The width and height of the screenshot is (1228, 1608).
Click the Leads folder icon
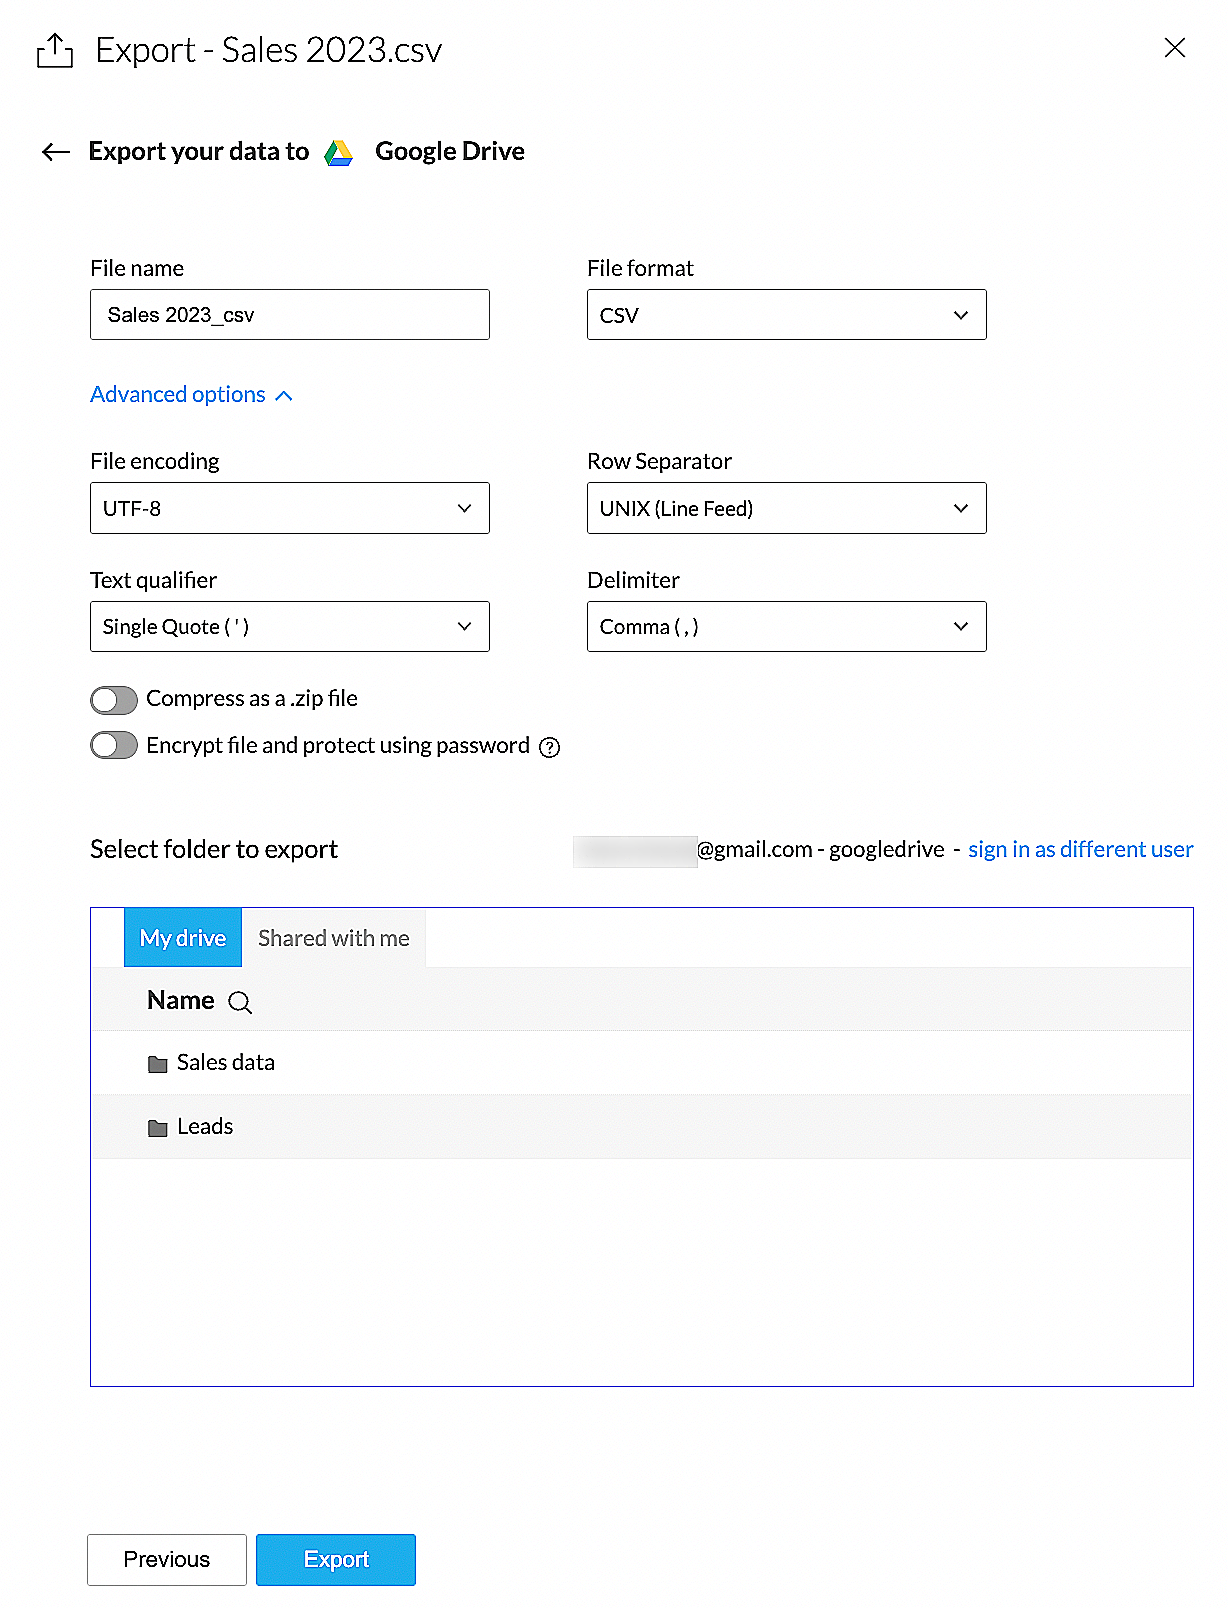[x=157, y=1128]
